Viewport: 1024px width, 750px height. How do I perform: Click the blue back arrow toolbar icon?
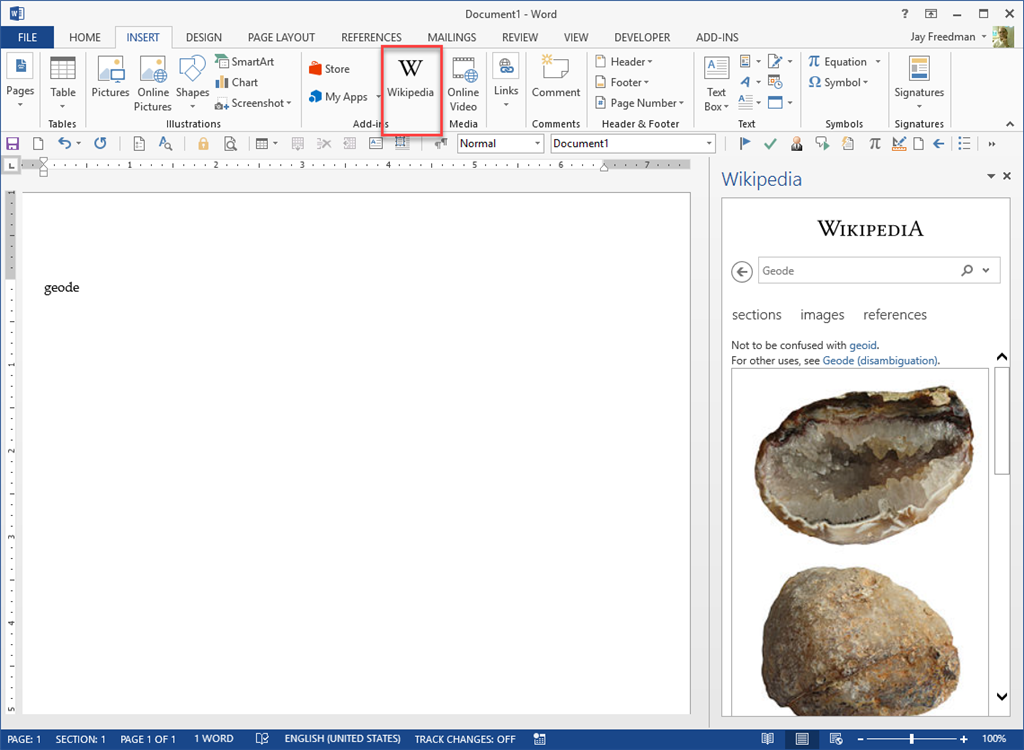(x=938, y=144)
